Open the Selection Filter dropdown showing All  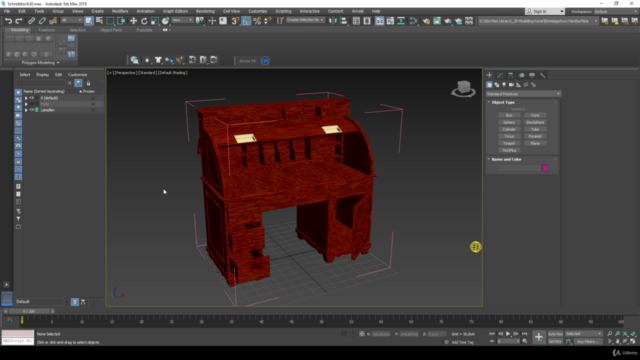click(x=71, y=20)
